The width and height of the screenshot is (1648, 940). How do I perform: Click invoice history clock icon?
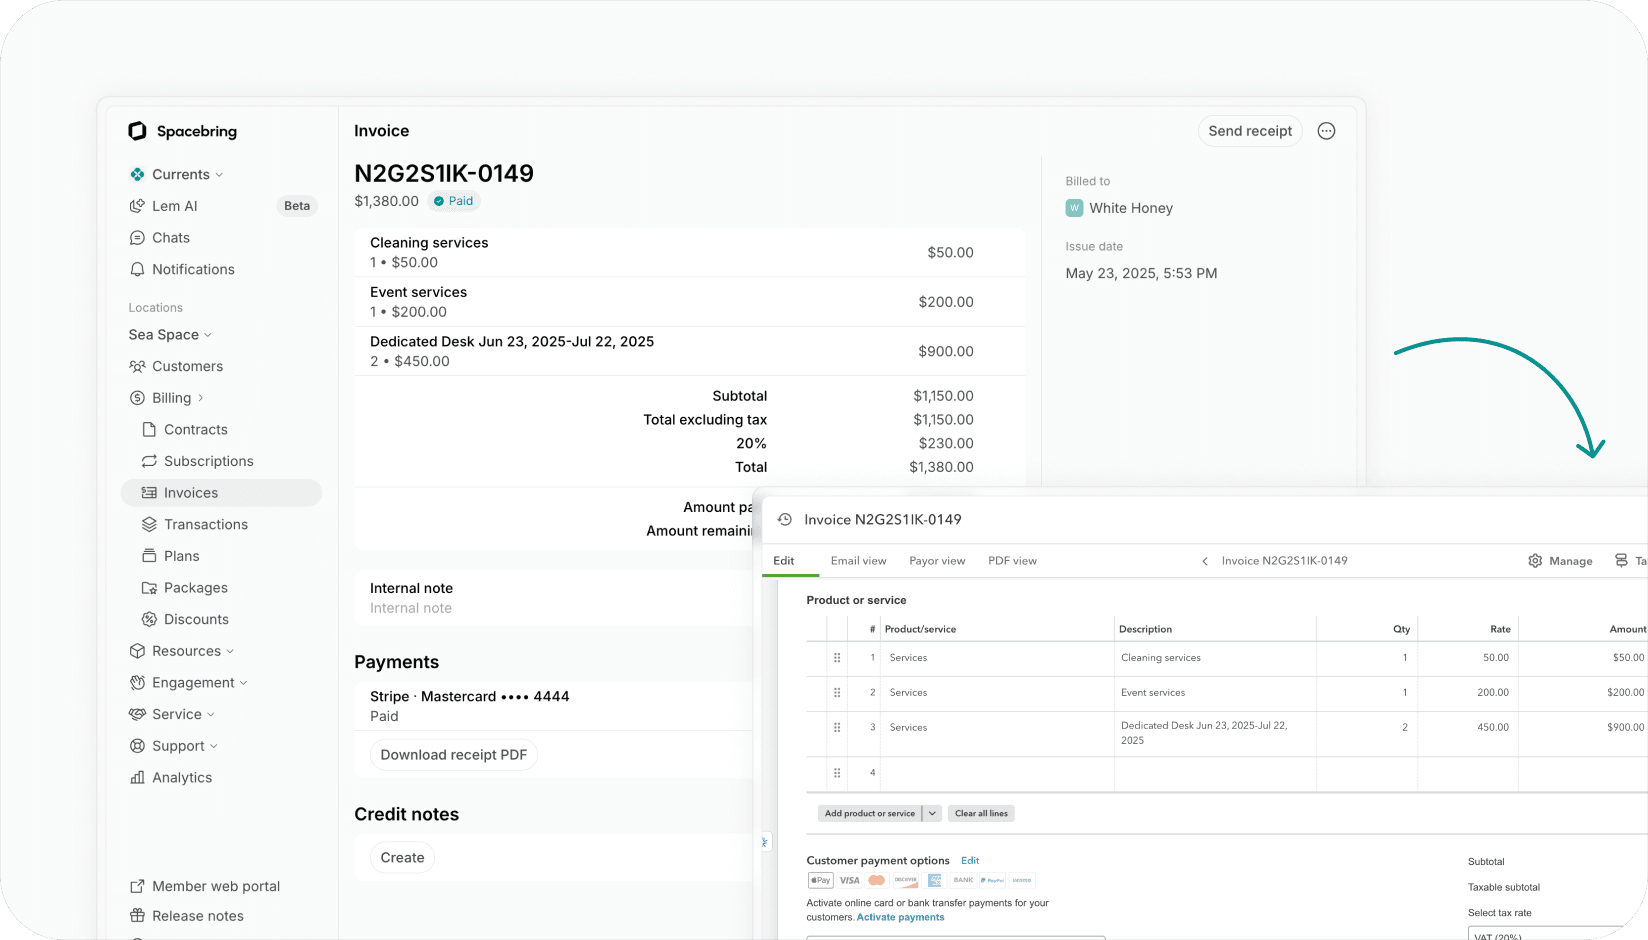pos(785,520)
